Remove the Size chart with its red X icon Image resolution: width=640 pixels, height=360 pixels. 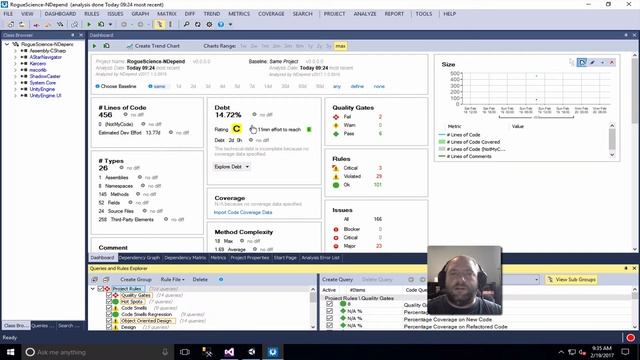(612, 62)
